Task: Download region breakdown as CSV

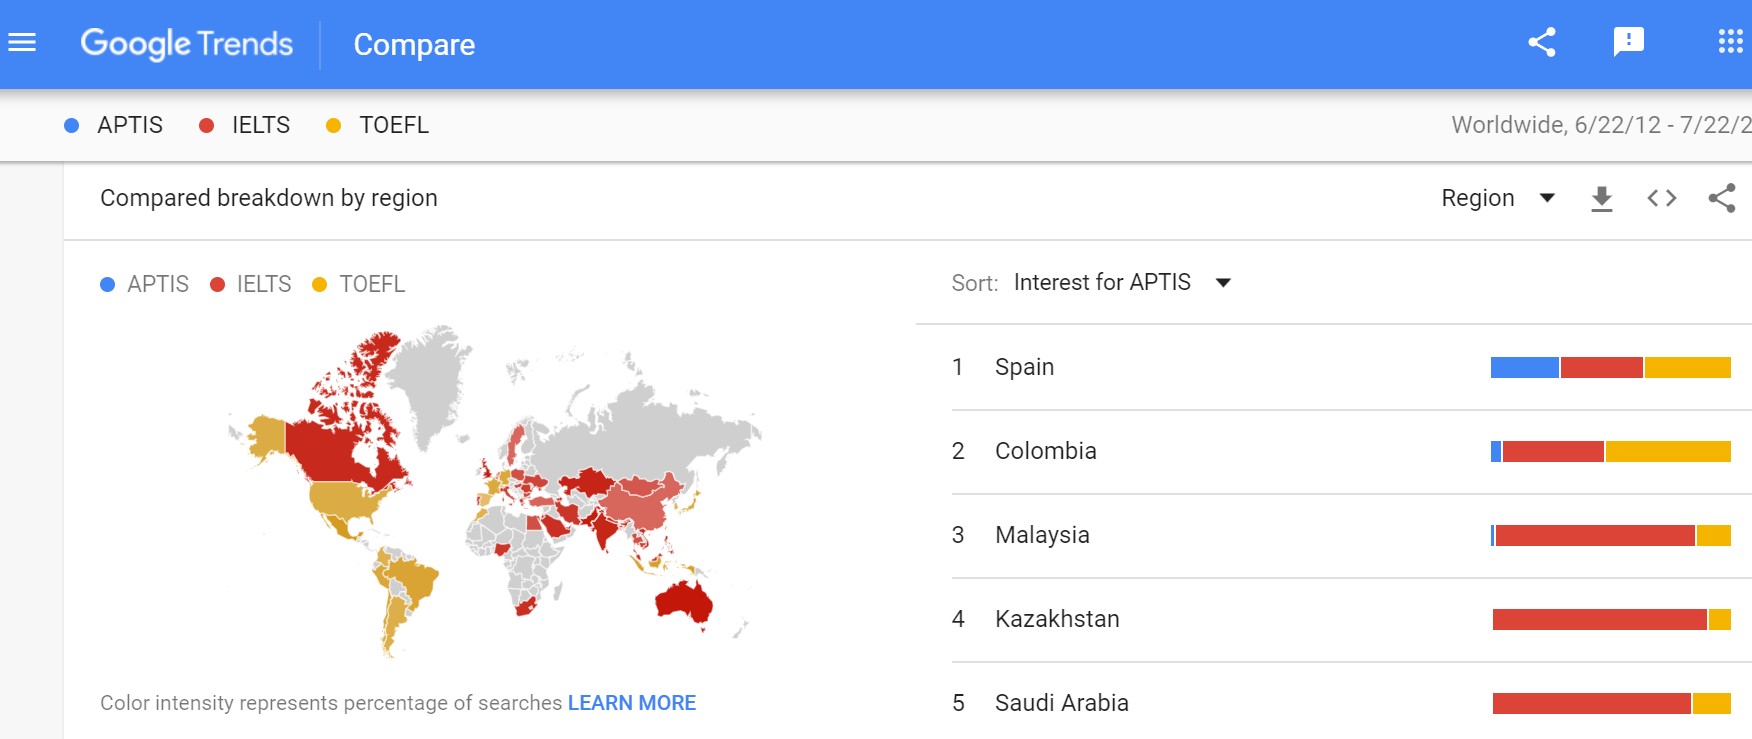Action: 1601,198
